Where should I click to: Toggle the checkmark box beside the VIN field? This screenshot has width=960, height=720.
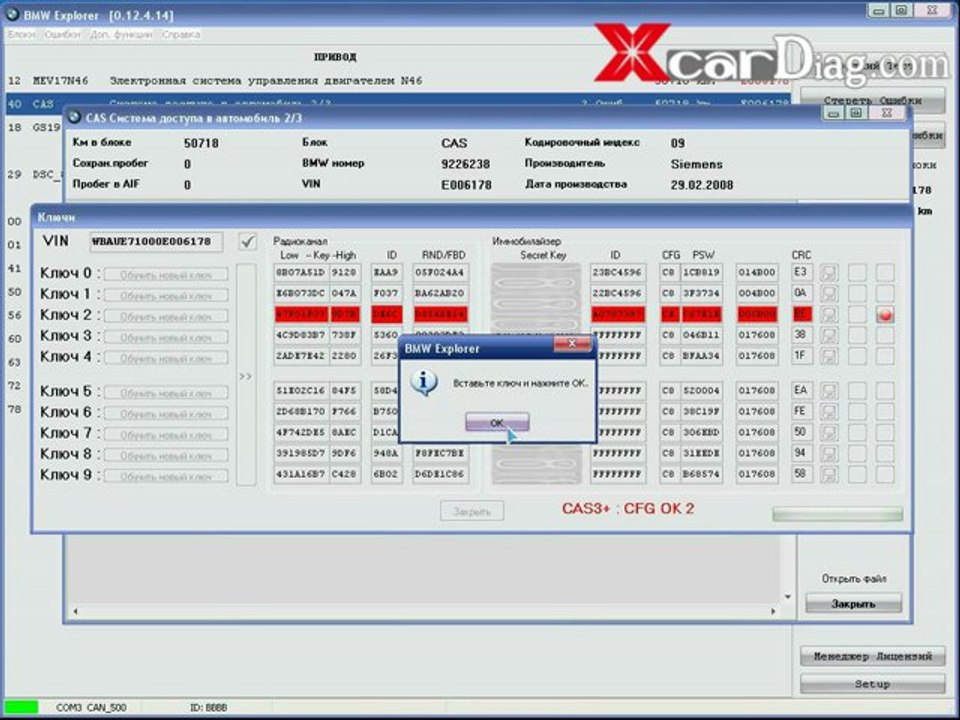[x=247, y=241]
